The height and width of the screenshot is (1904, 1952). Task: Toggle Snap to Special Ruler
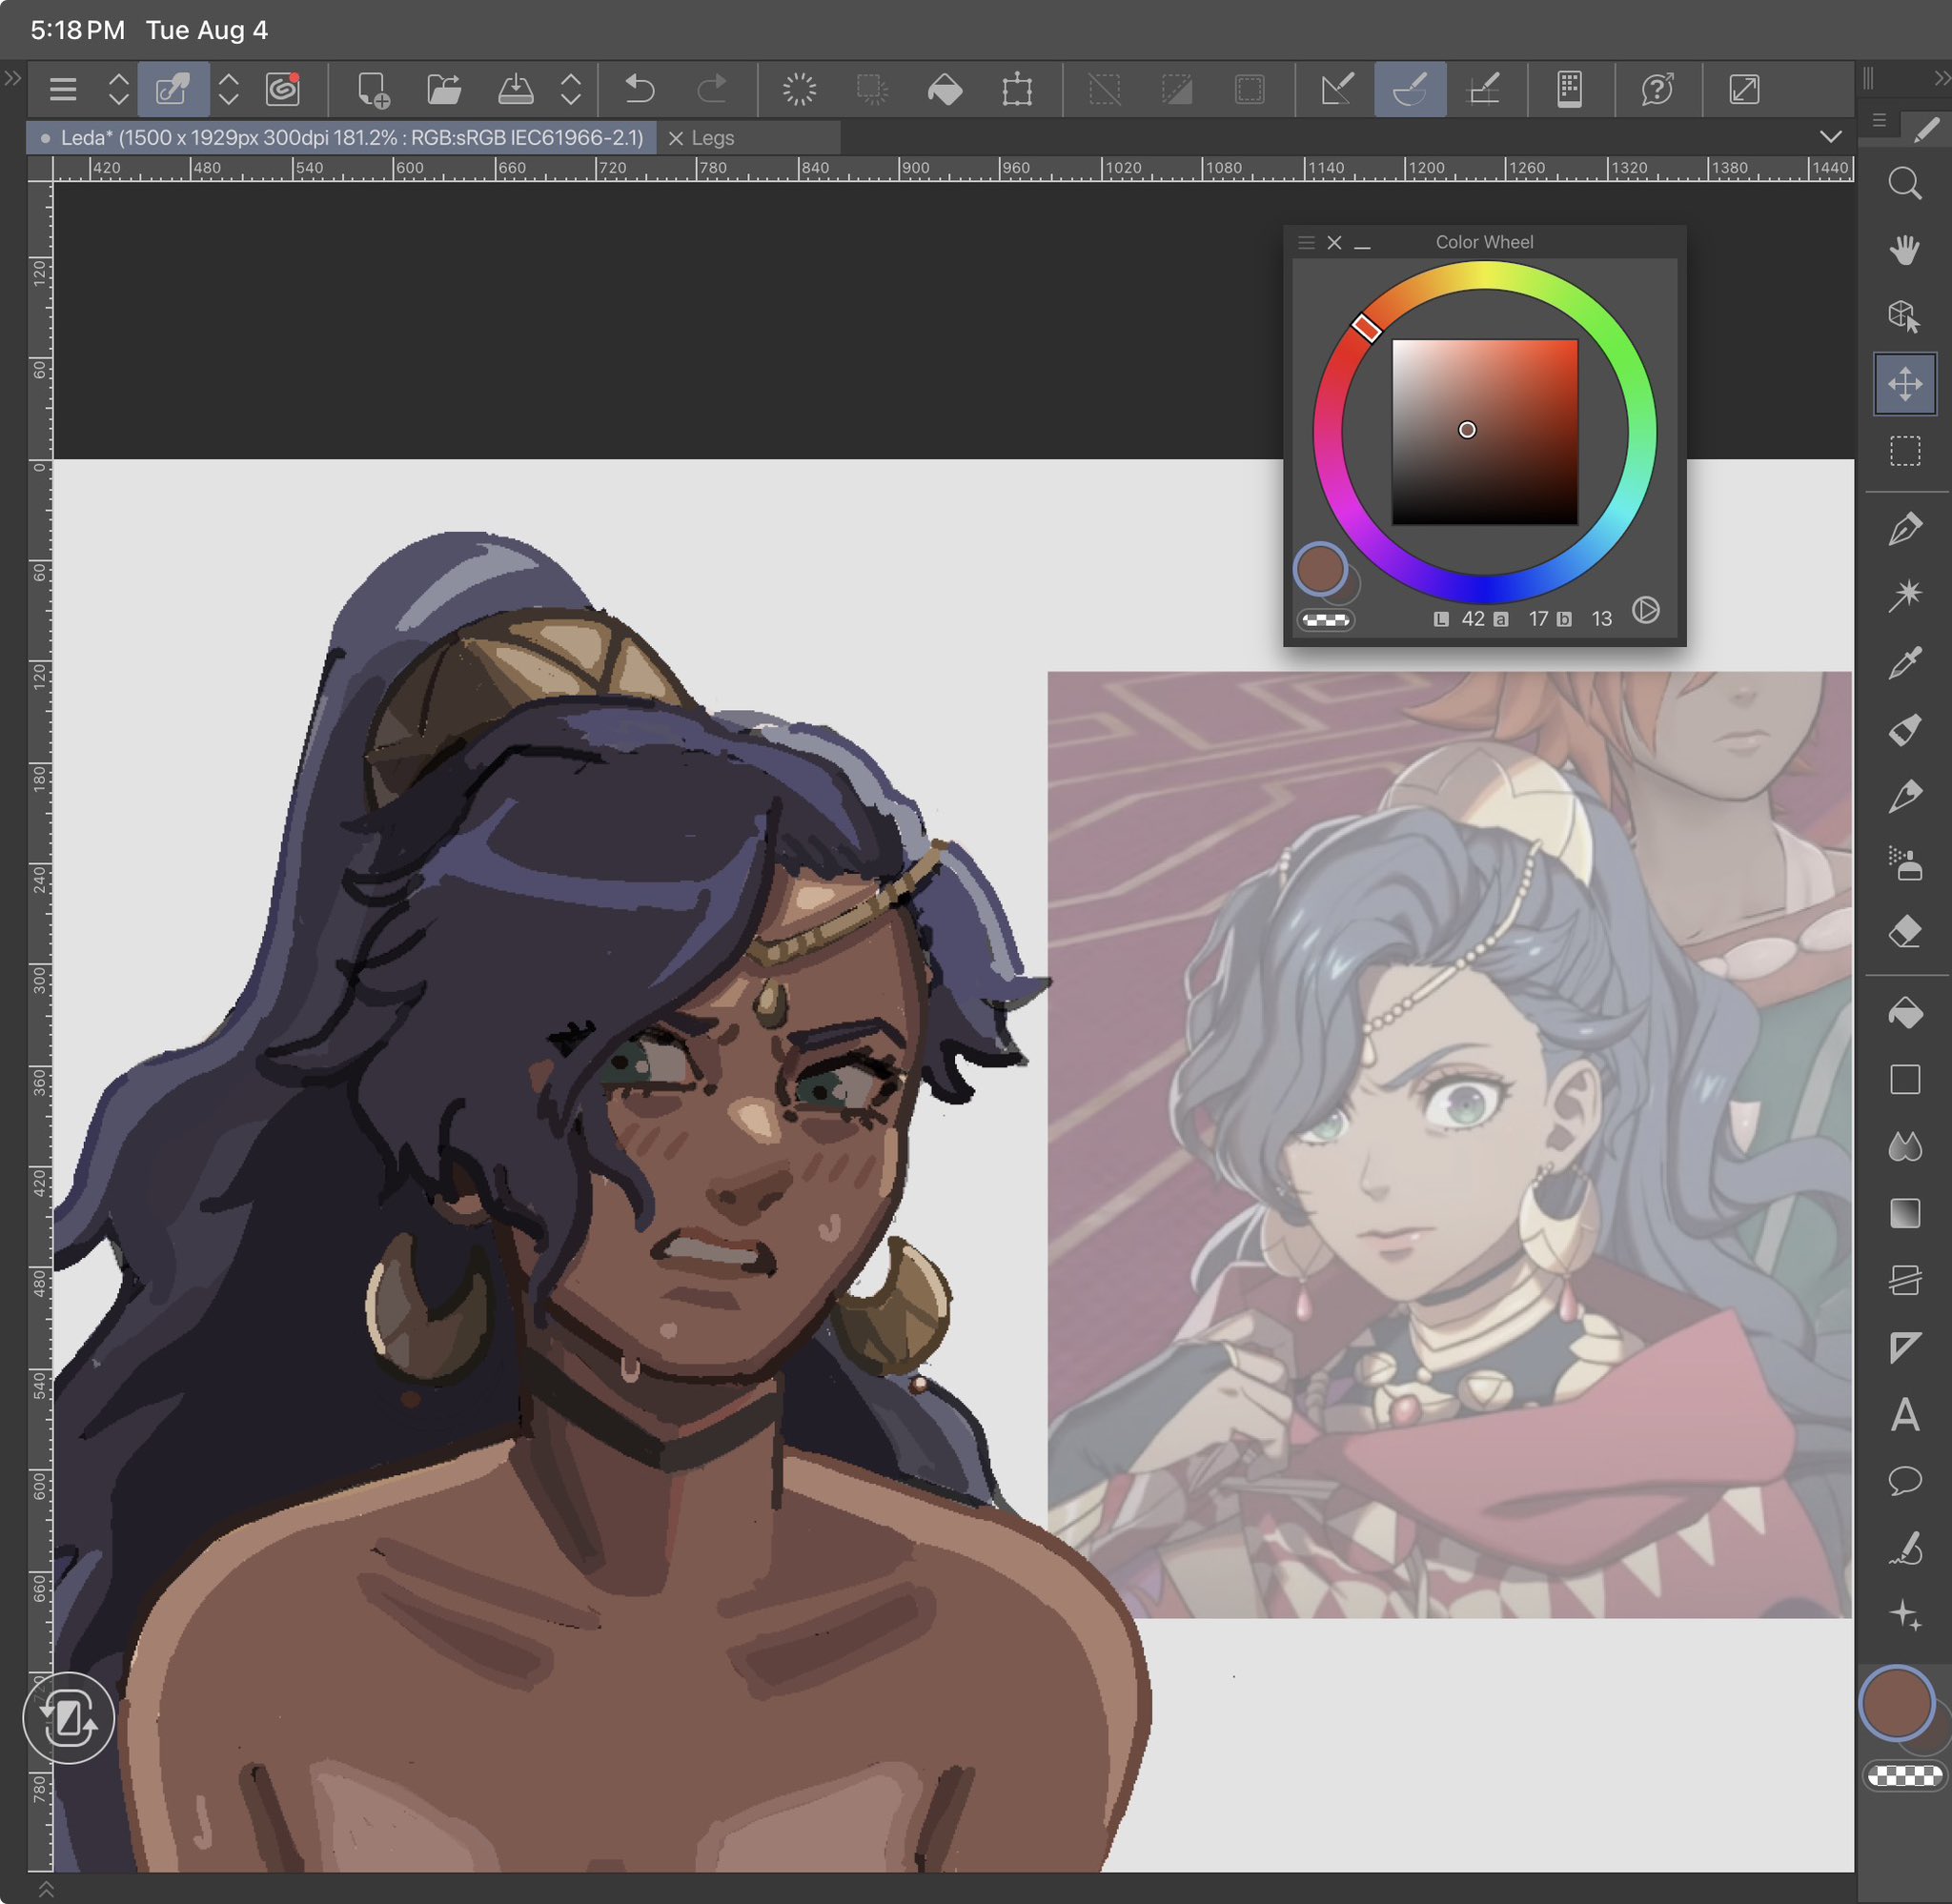pyautogui.click(x=1410, y=89)
